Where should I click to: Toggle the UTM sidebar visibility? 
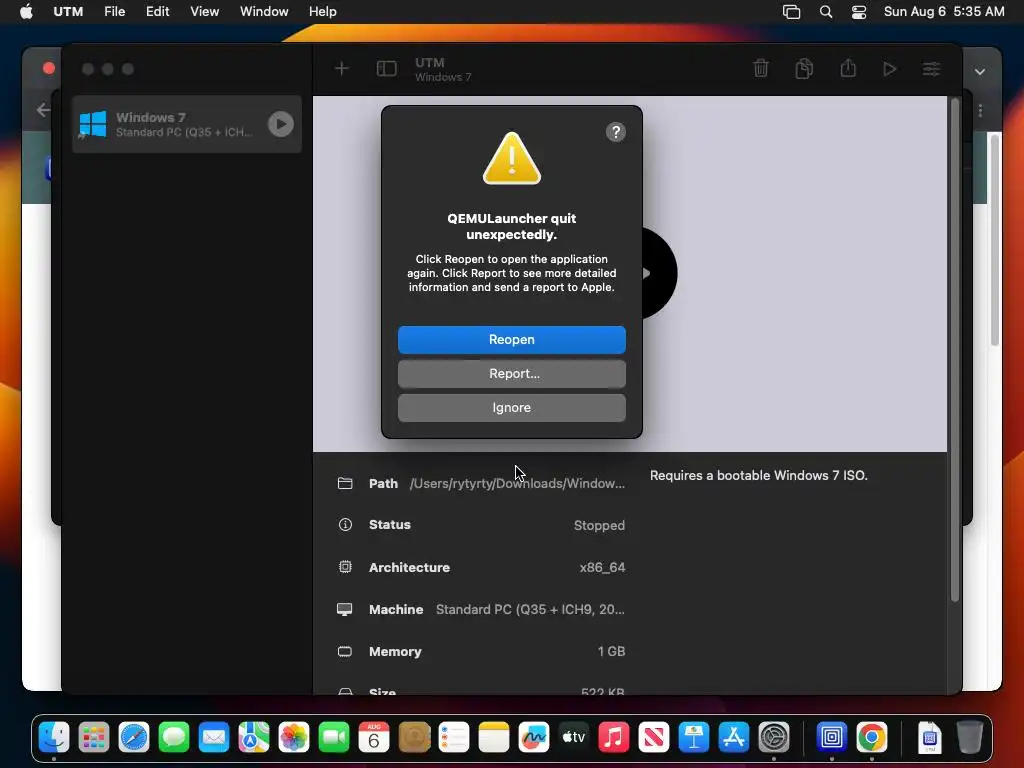(x=387, y=69)
